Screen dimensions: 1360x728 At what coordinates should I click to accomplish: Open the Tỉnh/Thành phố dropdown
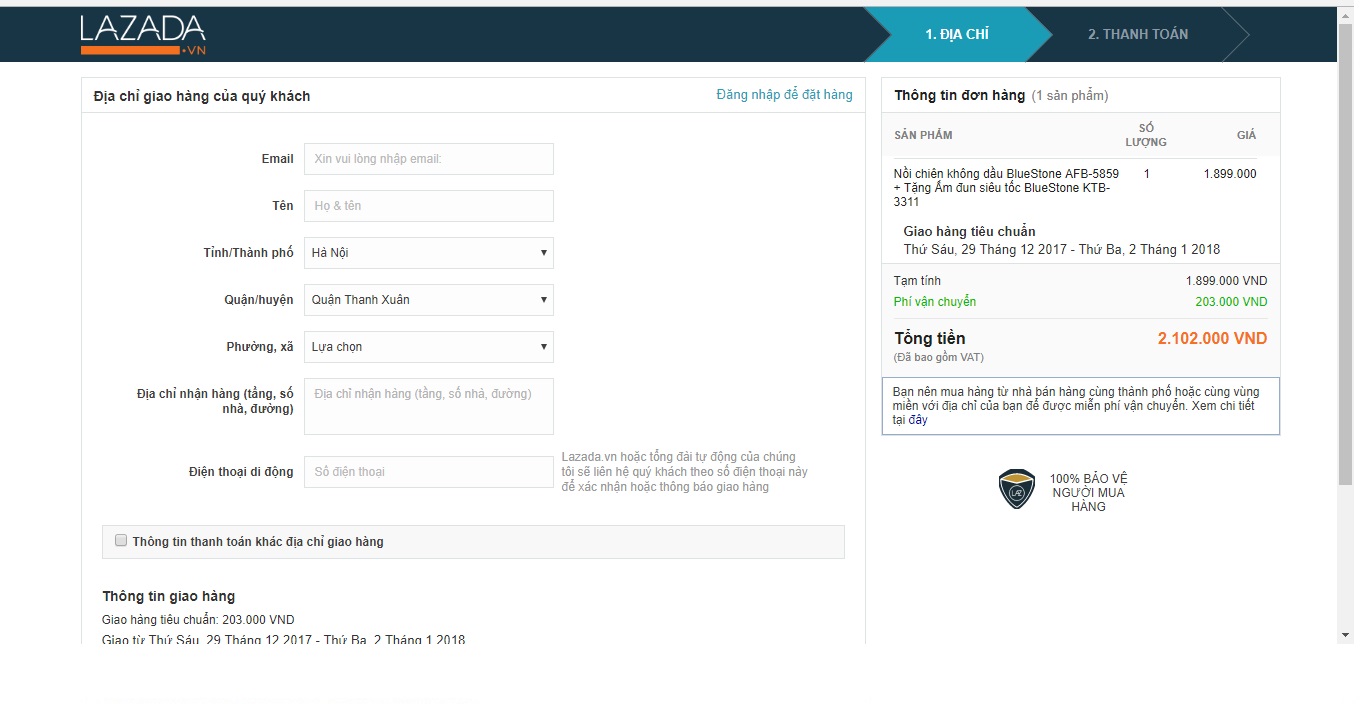pyautogui.click(x=428, y=253)
